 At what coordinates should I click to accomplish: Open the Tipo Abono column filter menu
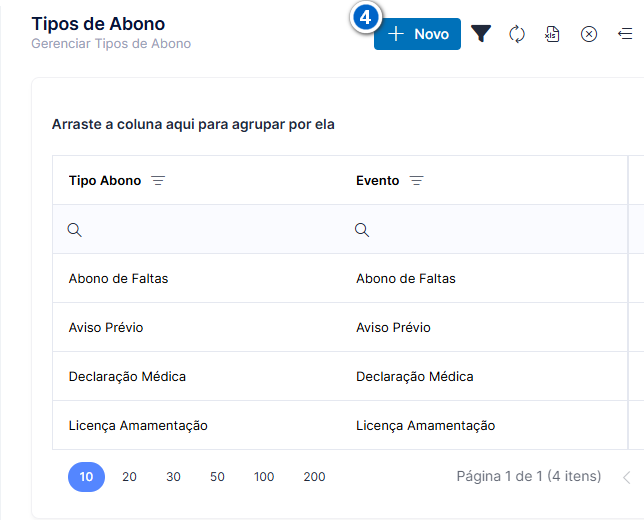pyautogui.click(x=158, y=180)
